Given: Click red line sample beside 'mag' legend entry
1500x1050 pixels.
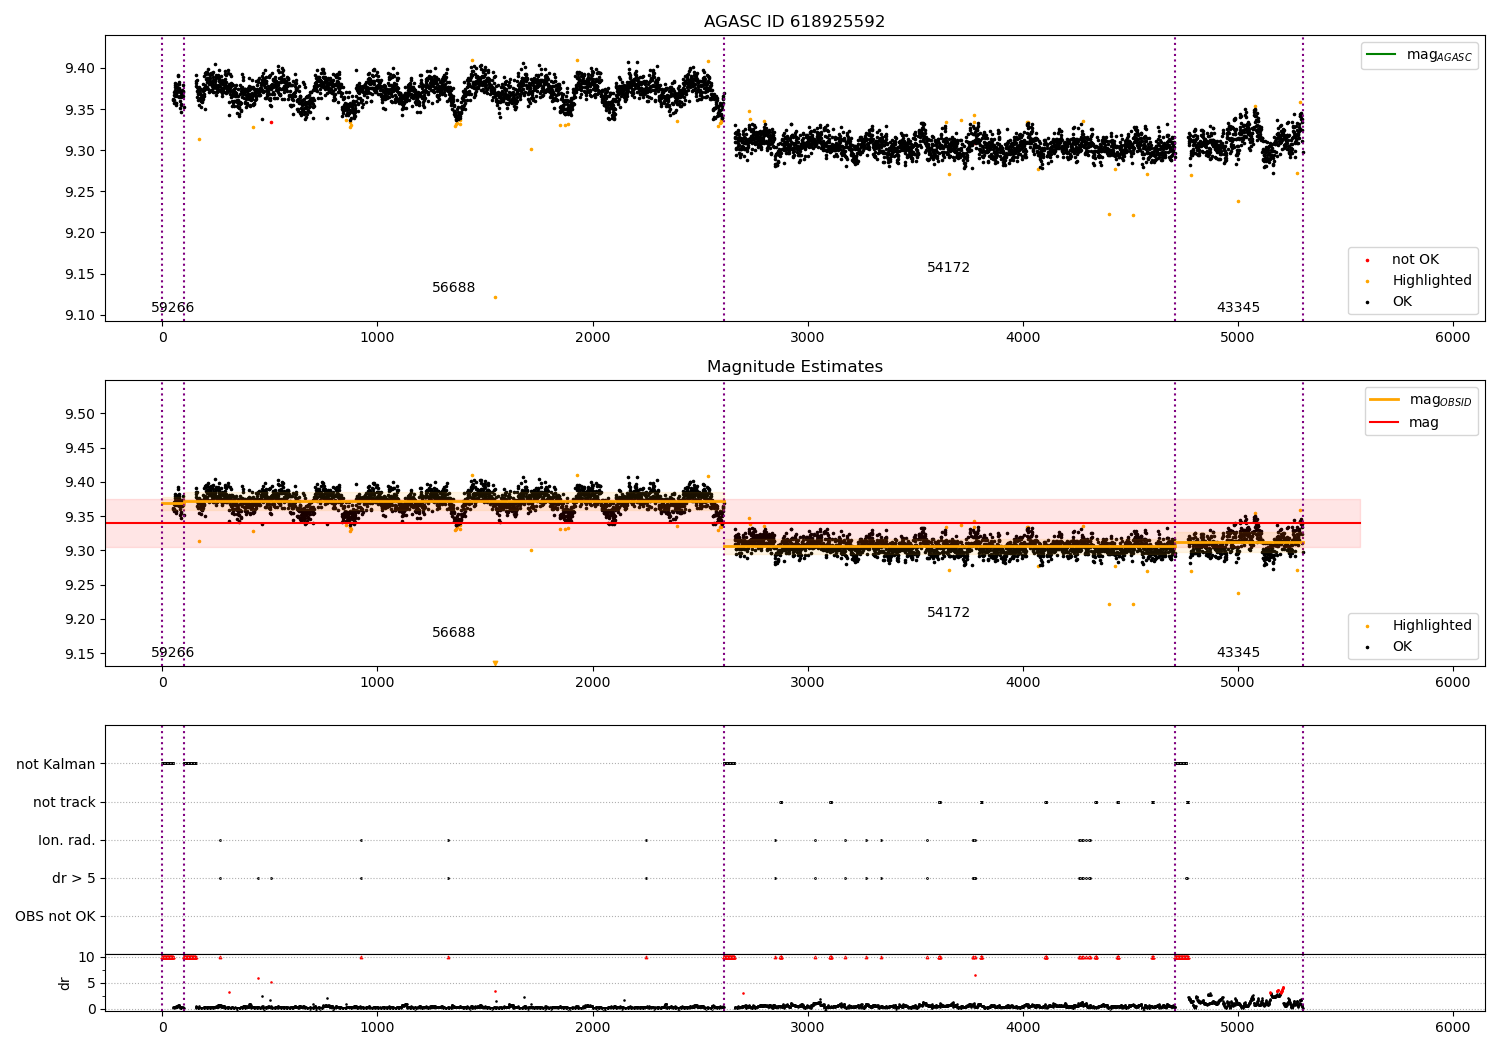Looking at the screenshot, I should pyautogui.click(x=1385, y=422).
